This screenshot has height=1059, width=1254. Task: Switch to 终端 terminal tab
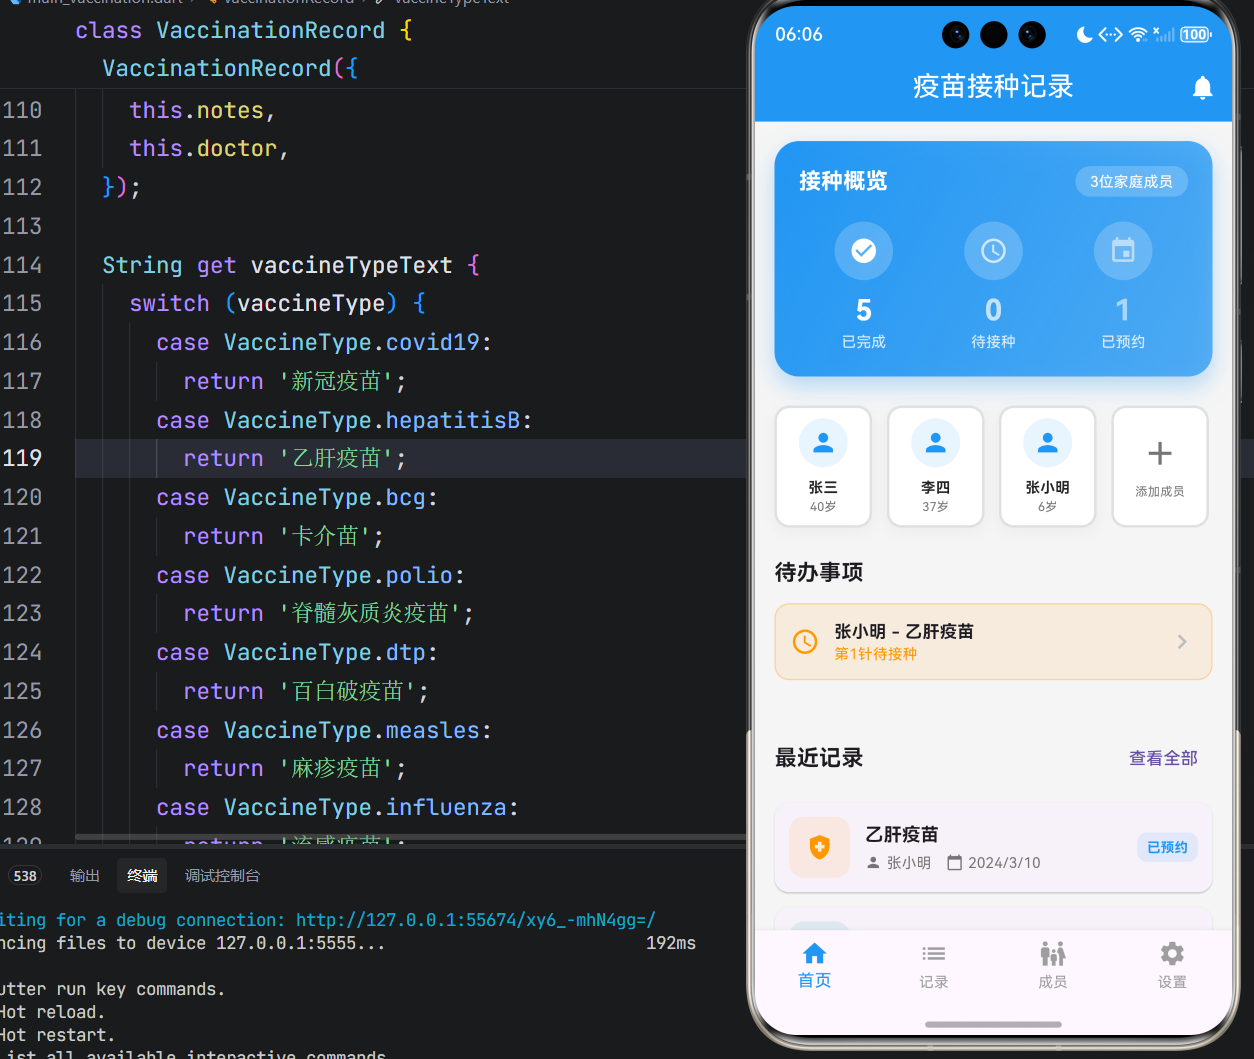143,875
